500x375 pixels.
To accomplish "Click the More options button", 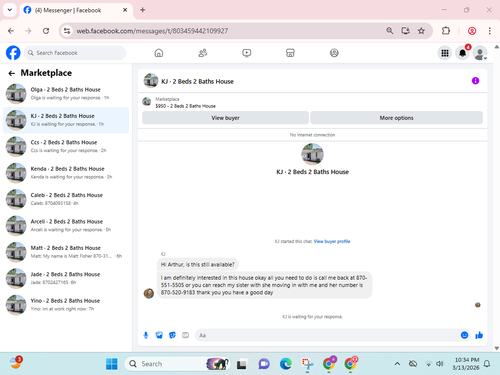I will [x=396, y=118].
